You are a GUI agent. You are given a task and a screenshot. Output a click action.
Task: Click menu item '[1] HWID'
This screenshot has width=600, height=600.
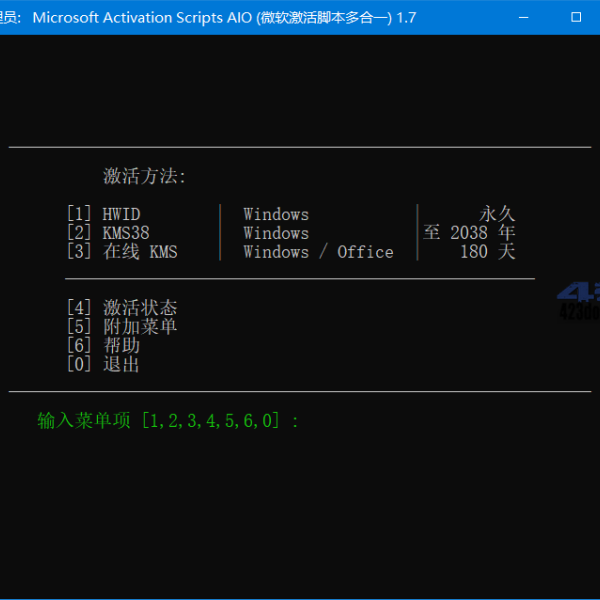click(x=104, y=214)
